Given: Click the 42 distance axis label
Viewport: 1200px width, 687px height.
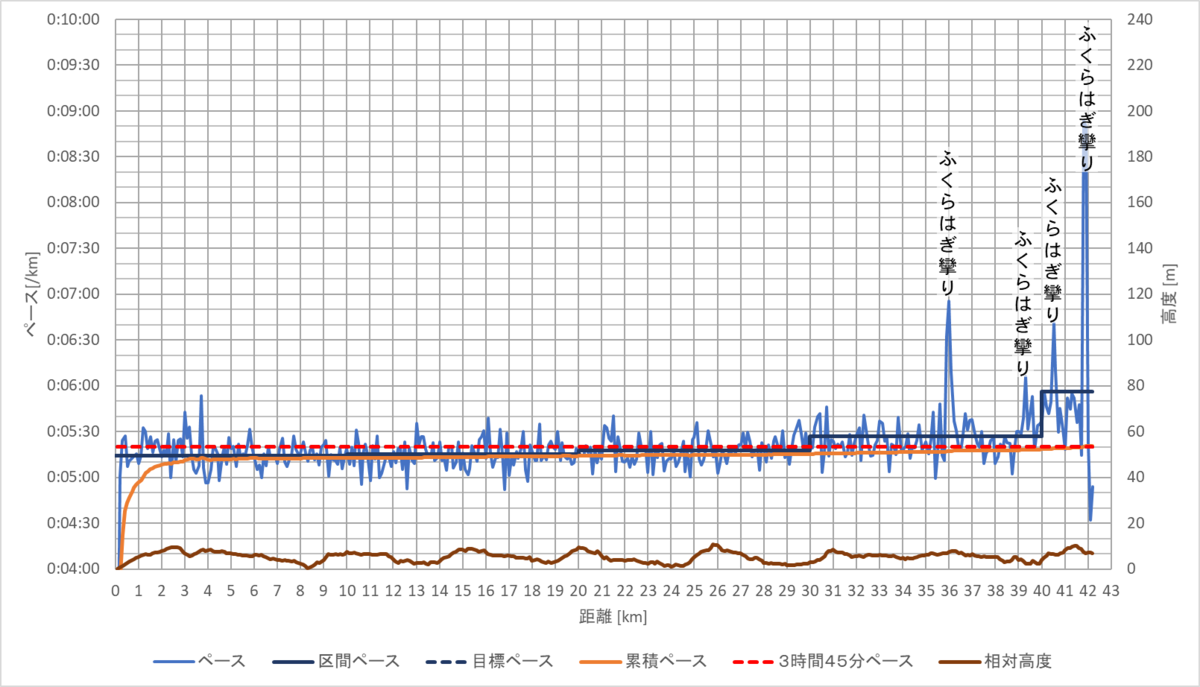Looking at the screenshot, I should pyautogui.click(x=1087, y=590).
